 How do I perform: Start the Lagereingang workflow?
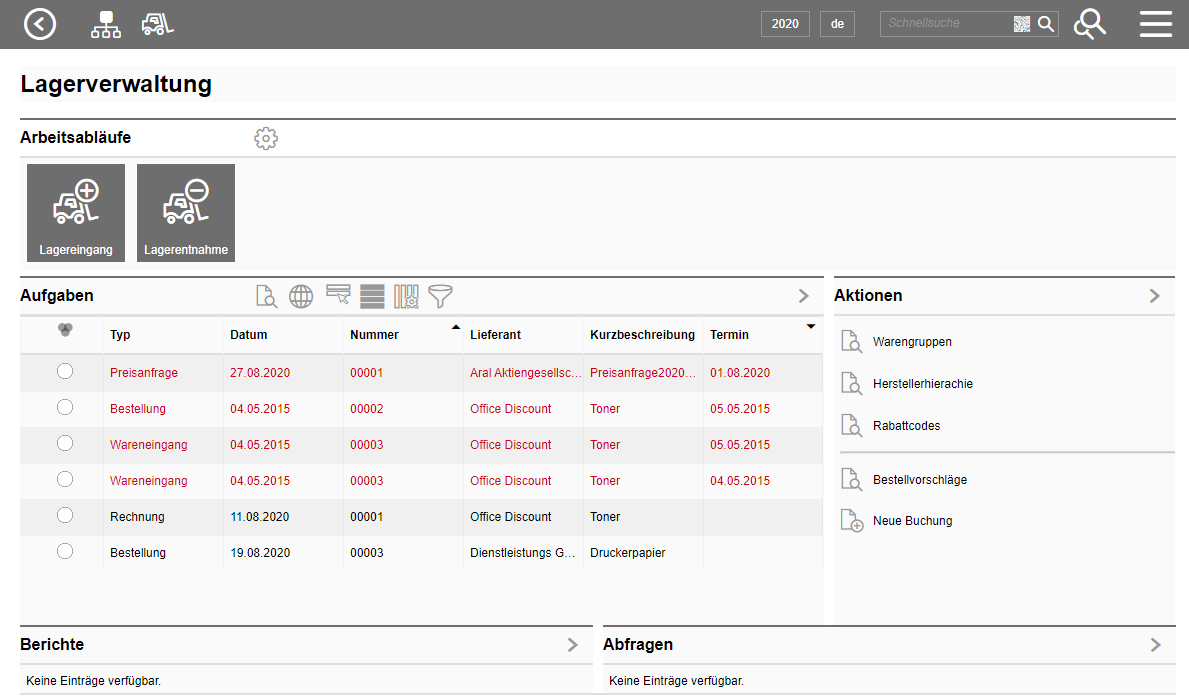(76, 212)
